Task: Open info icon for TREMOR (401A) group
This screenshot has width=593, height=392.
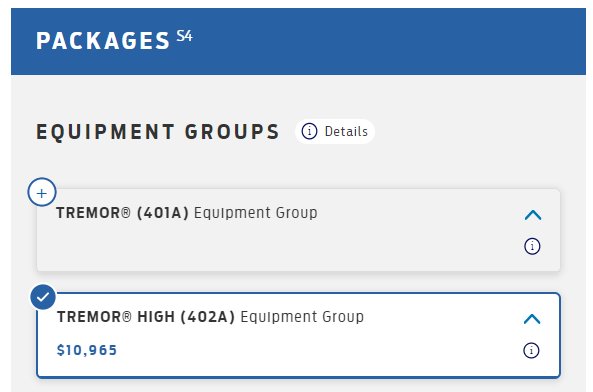Action: [x=532, y=246]
